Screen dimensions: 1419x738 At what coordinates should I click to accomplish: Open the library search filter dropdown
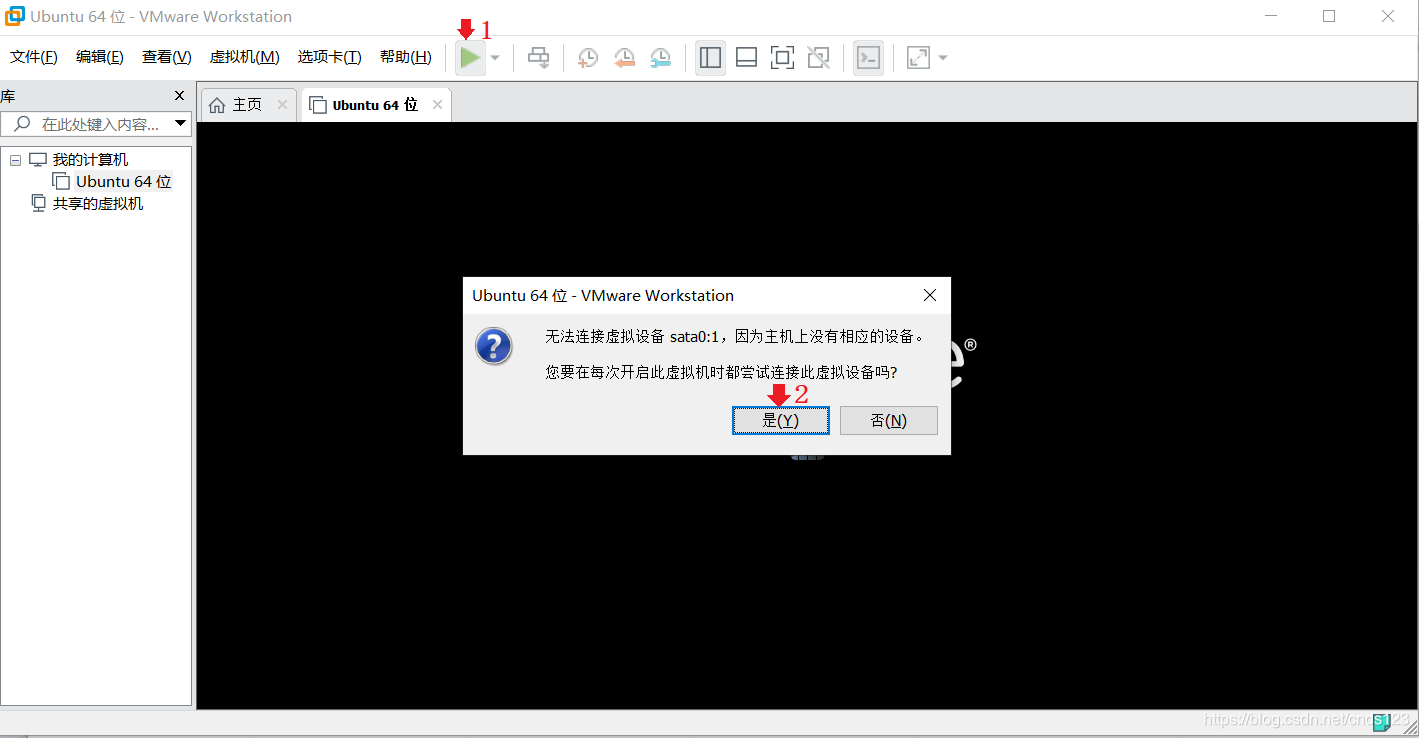tap(181, 124)
